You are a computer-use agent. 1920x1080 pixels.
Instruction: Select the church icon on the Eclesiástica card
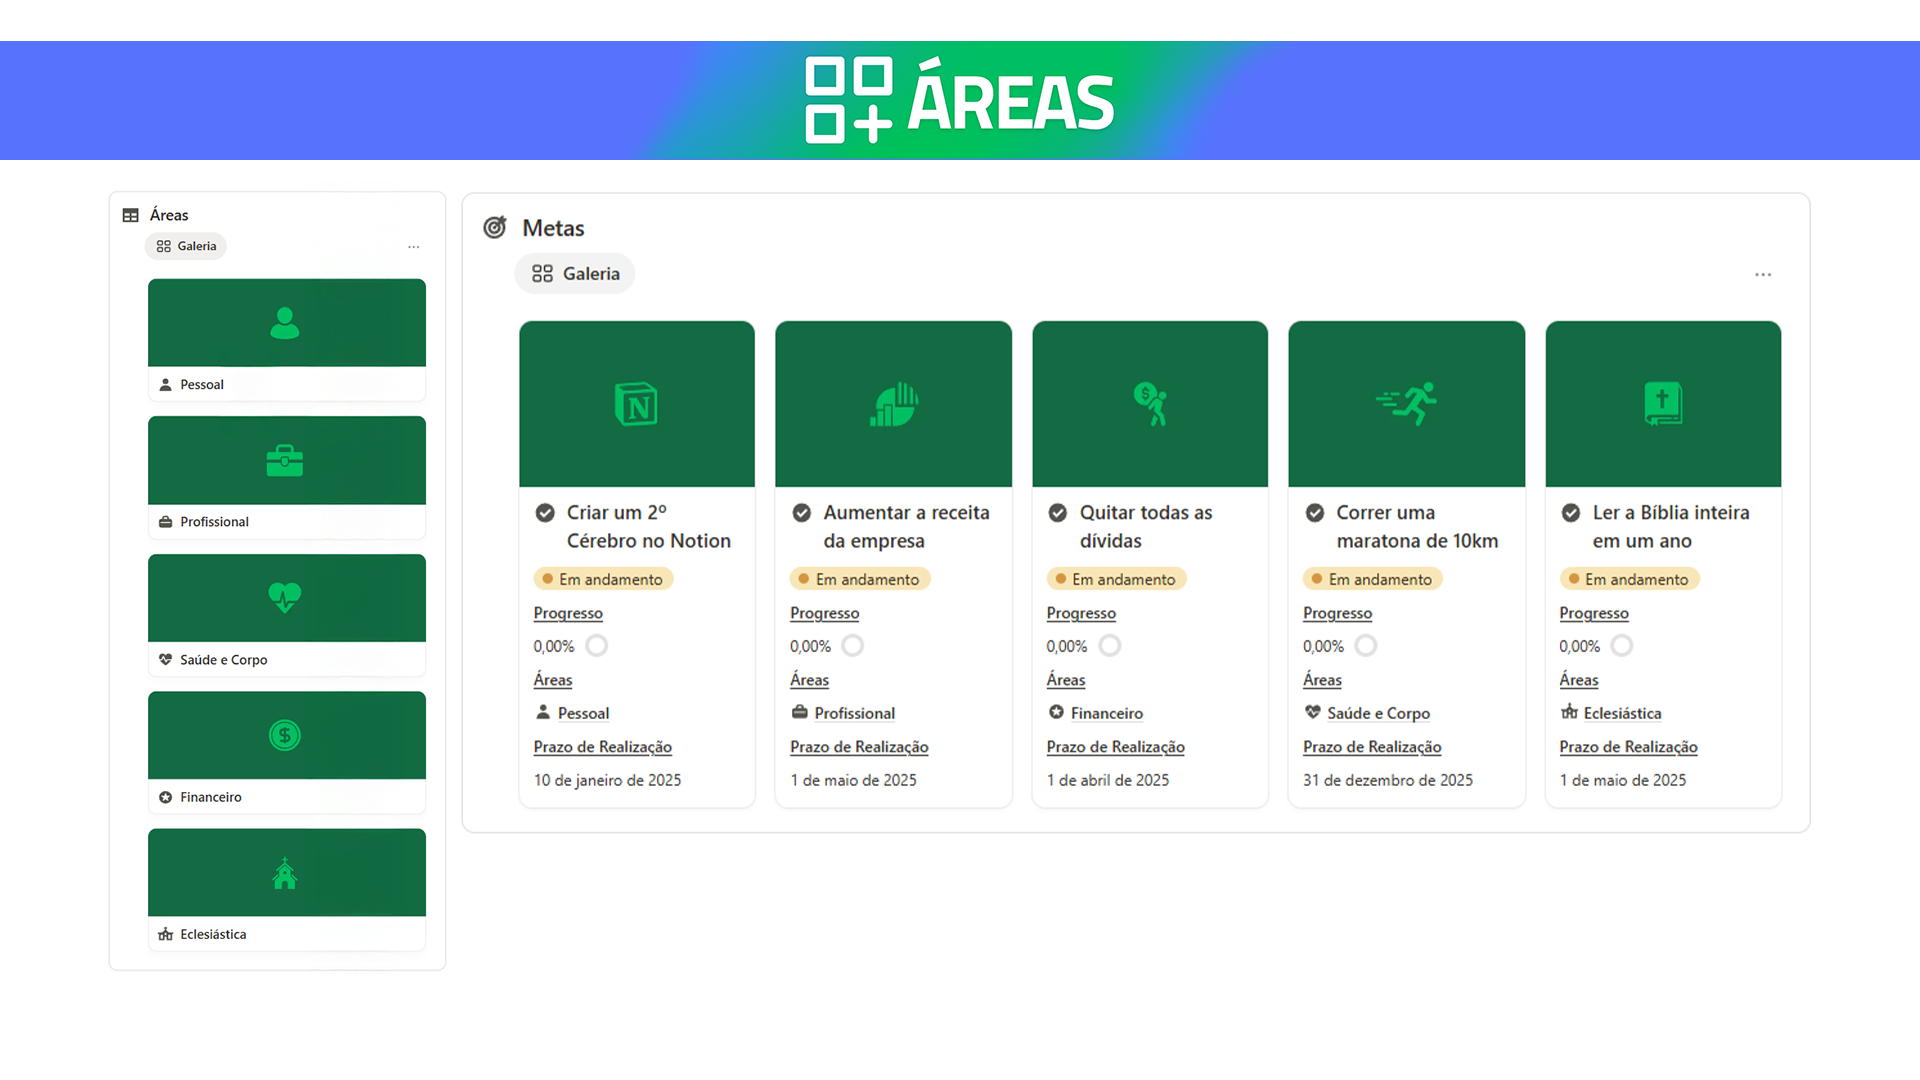point(286,872)
